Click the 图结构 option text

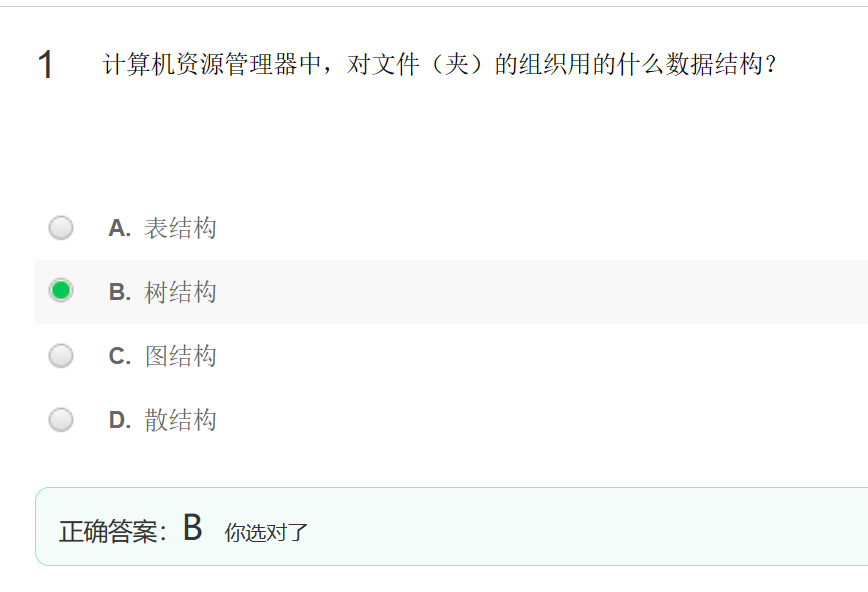pos(180,356)
